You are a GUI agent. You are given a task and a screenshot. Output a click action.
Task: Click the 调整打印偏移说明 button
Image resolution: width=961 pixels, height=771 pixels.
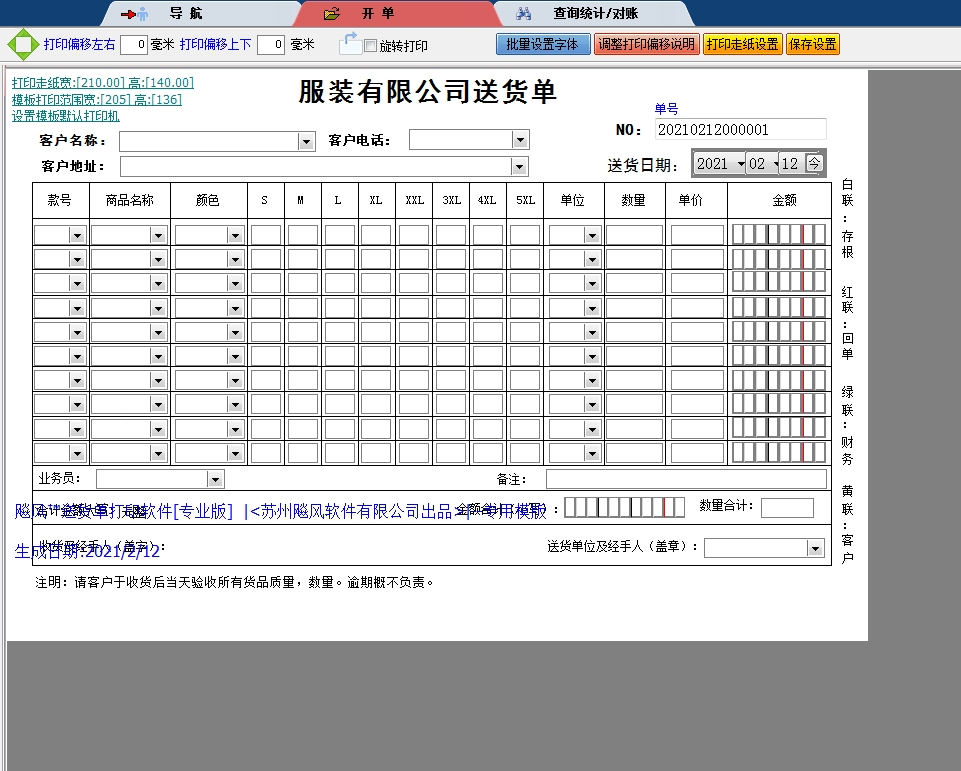647,44
